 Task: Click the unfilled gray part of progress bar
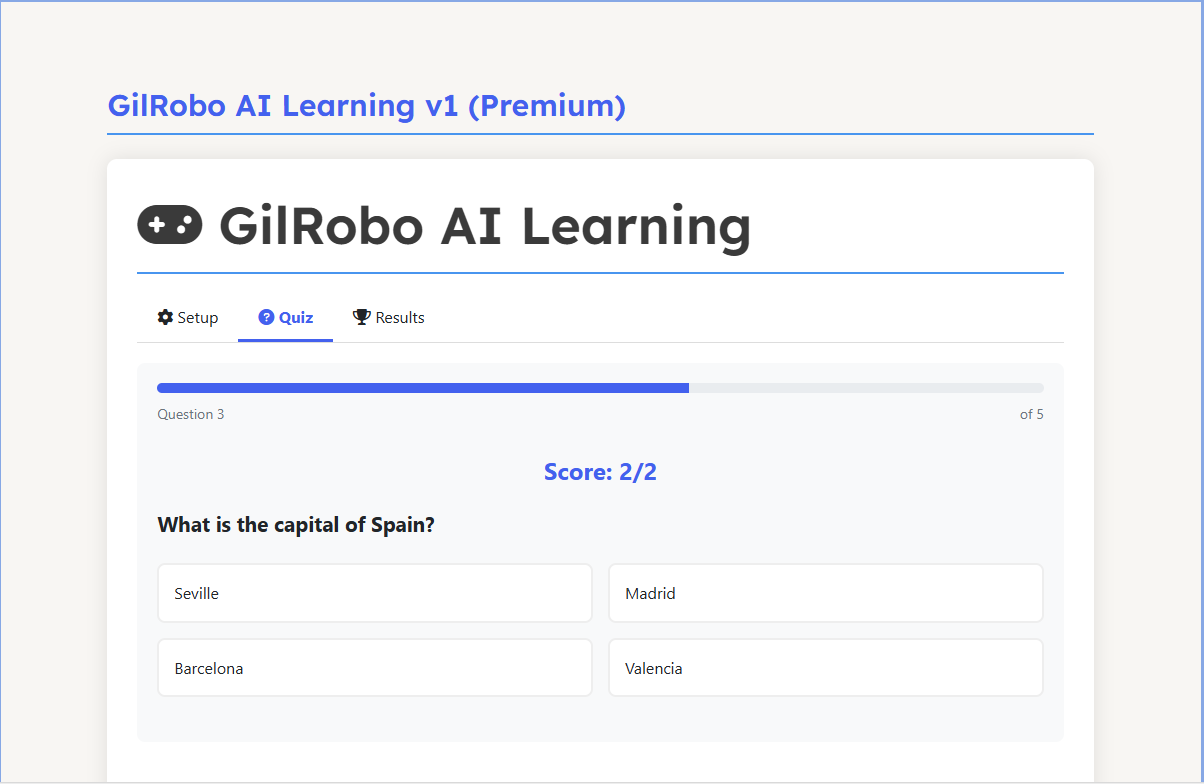pos(866,388)
